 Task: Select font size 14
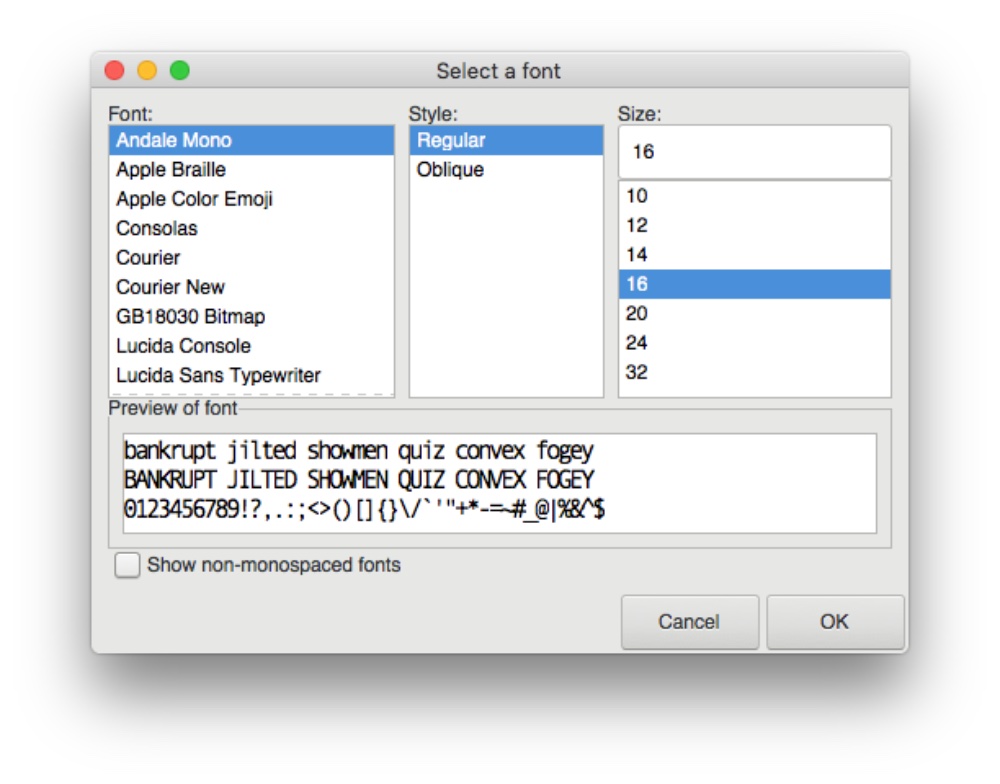click(x=637, y=255)
